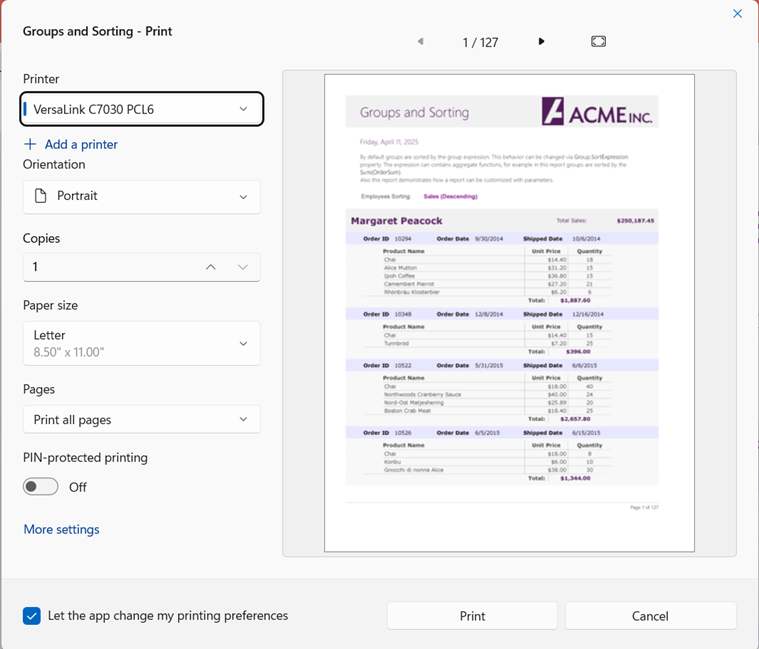Viewport: 759px width, 649px height.
Task: Open the Letter paper size dropdown
Action: click(x=142, y=343)
